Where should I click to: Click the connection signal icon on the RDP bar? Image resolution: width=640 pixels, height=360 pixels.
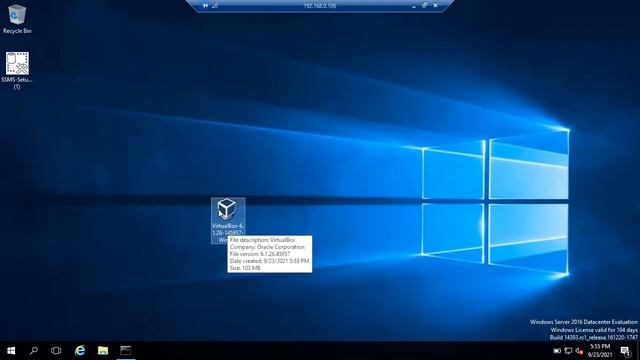215,6
